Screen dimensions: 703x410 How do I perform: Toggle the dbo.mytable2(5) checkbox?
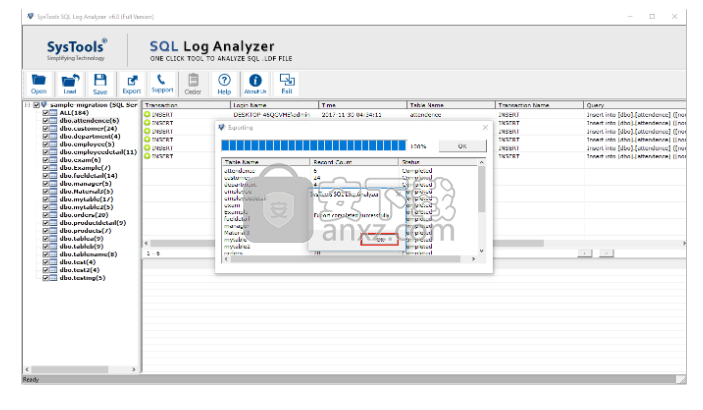(45, 207)
